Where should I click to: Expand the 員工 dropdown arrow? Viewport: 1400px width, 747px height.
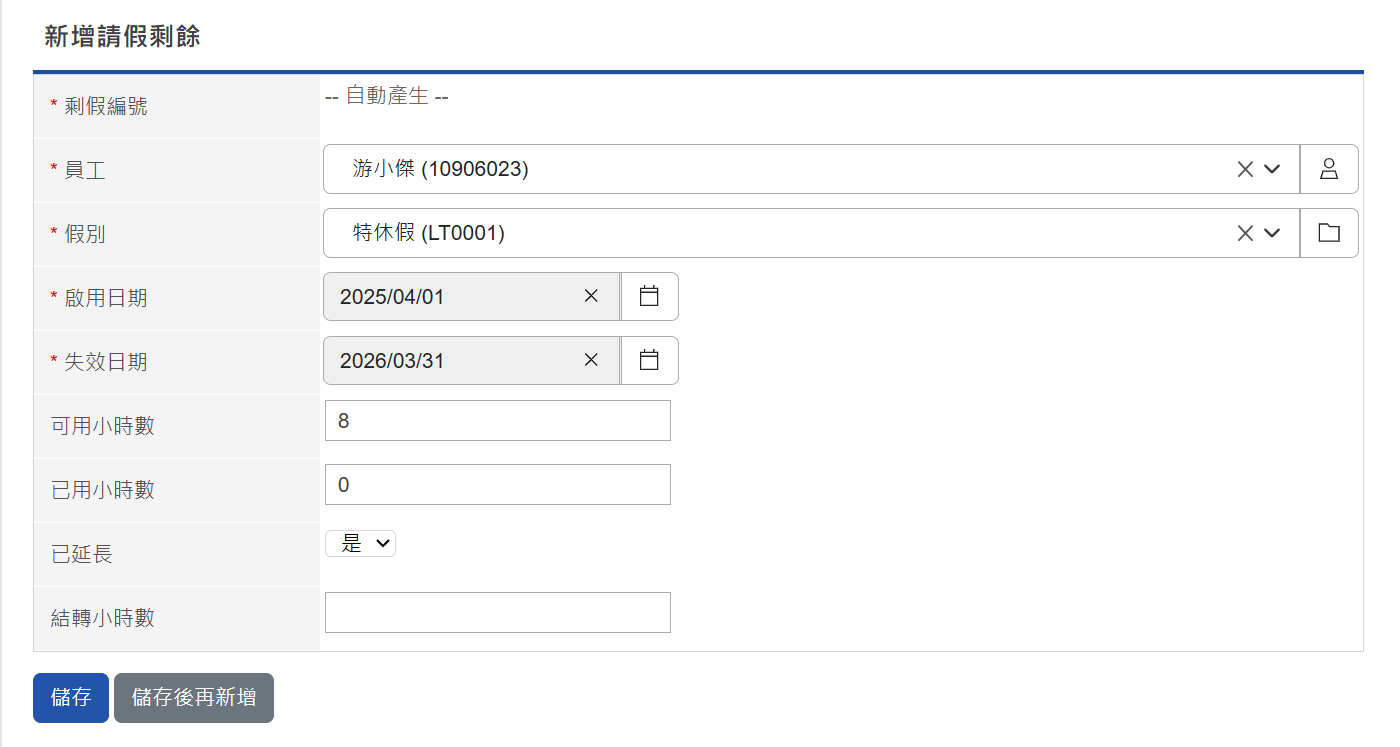[1272, 169]
